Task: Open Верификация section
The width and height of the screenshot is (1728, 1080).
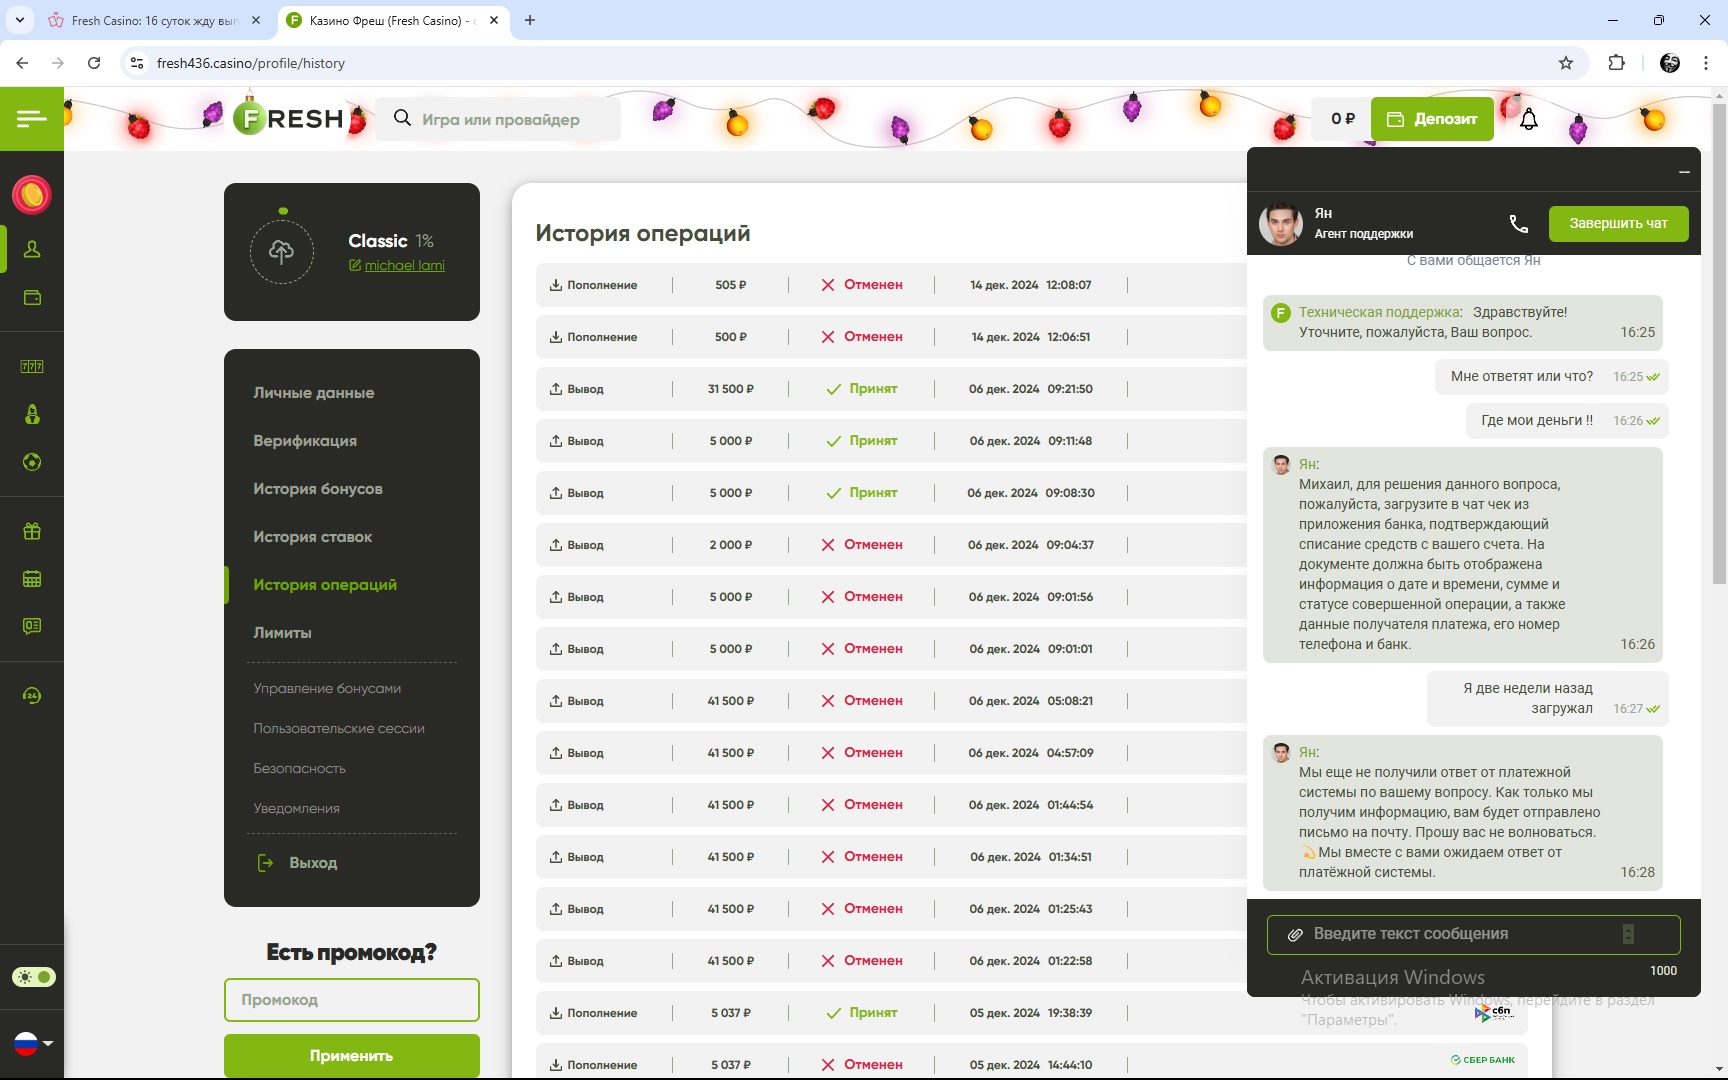Action: click(x=305, y=441)
